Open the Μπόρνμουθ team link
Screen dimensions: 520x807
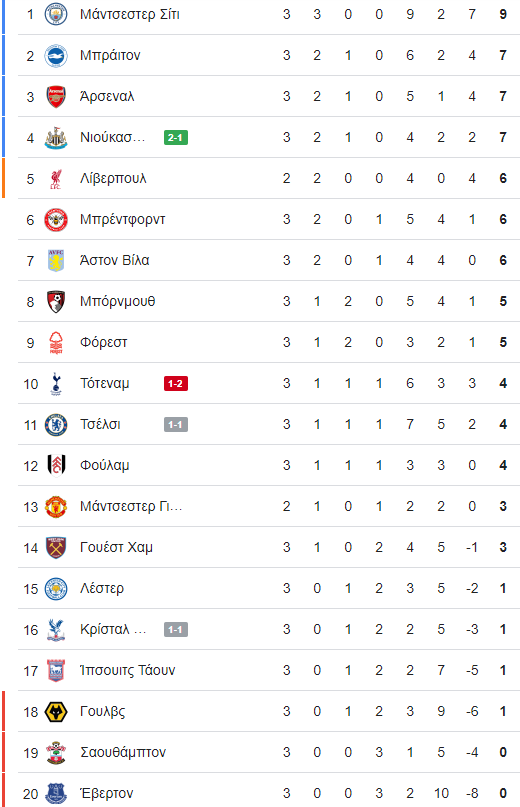pyautogui.click(x=117, y=302)
